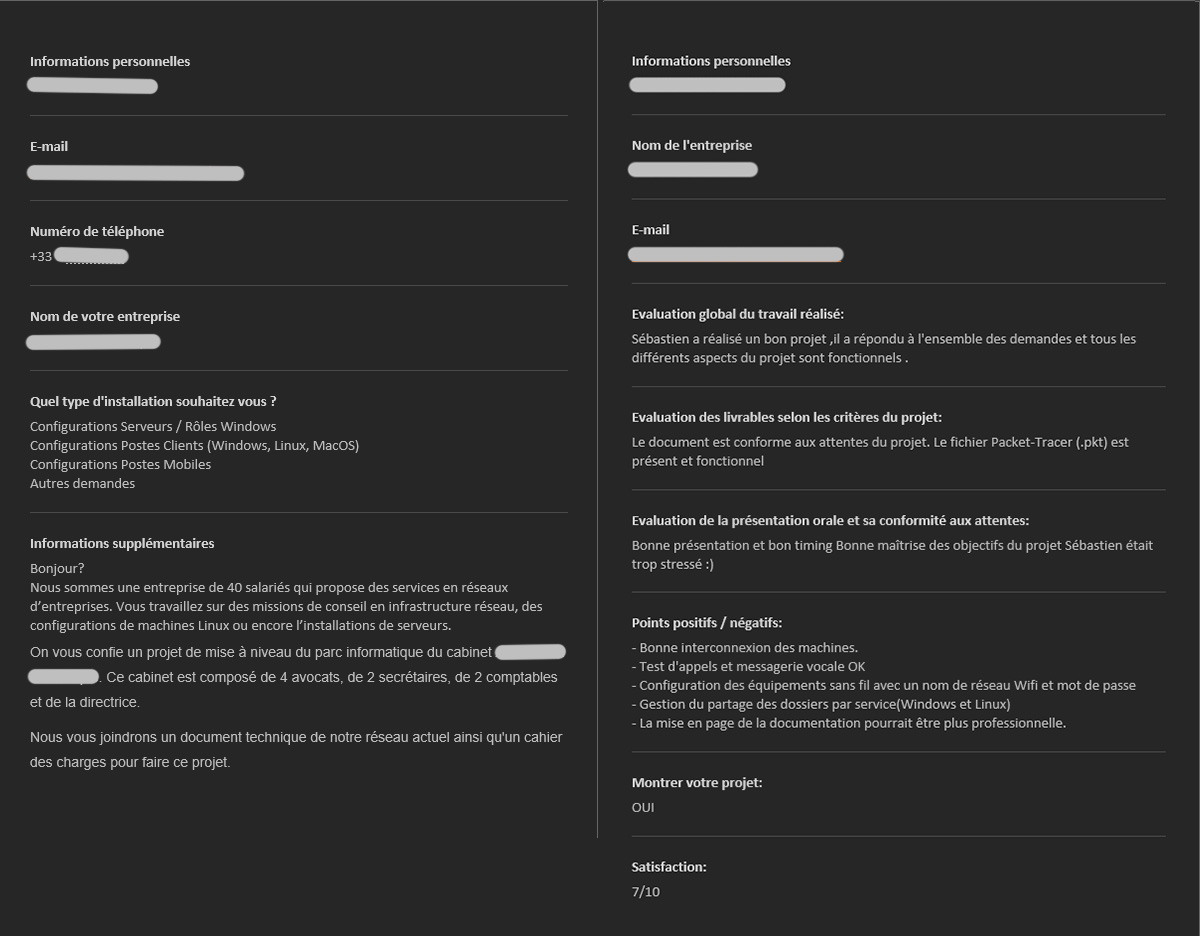
Task: Select the "Autres demandes" option
Action: click(x=82, y=483)
